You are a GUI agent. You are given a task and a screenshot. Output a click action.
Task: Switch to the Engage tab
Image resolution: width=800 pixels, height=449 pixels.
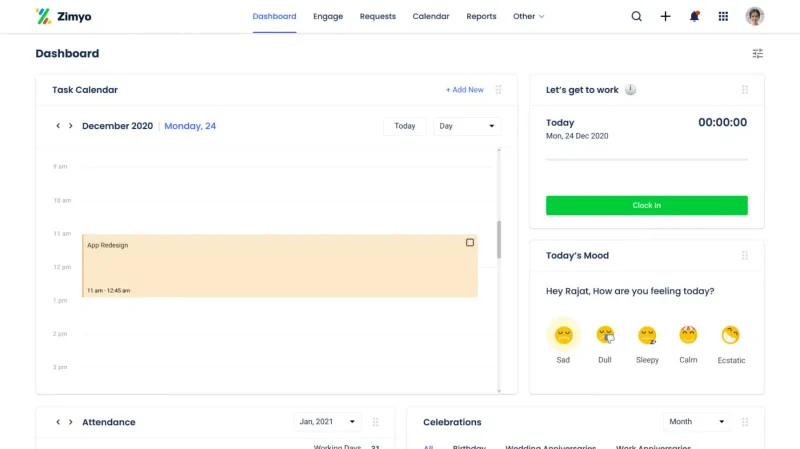[x=328, y=16]
